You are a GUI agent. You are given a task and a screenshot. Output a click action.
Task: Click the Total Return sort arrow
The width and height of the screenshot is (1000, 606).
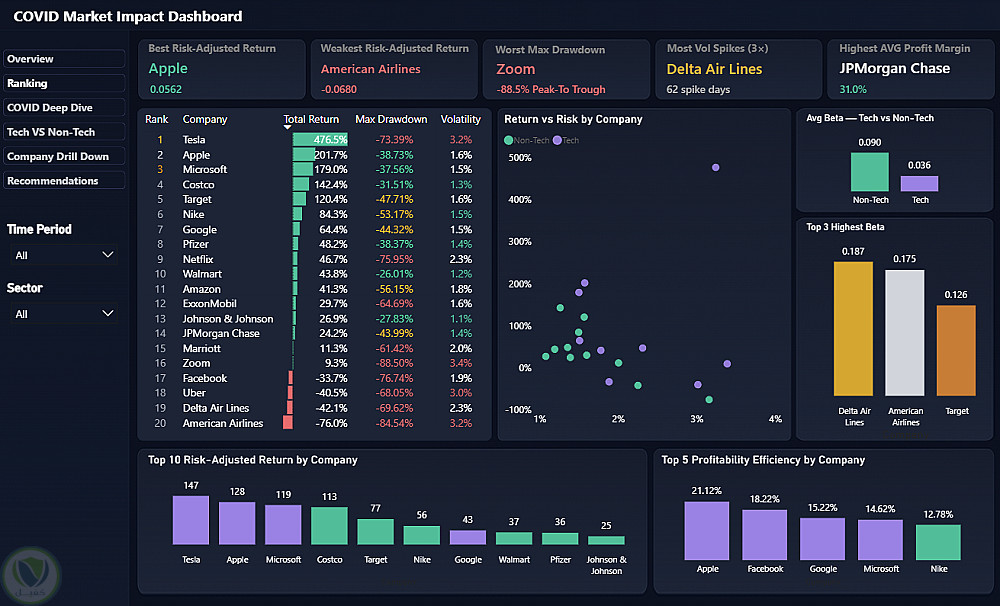287,128
